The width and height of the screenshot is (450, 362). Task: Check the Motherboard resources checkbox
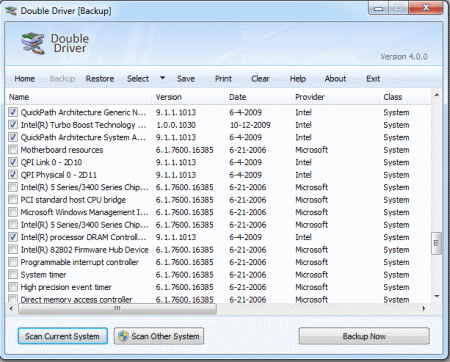coord(13,149)
